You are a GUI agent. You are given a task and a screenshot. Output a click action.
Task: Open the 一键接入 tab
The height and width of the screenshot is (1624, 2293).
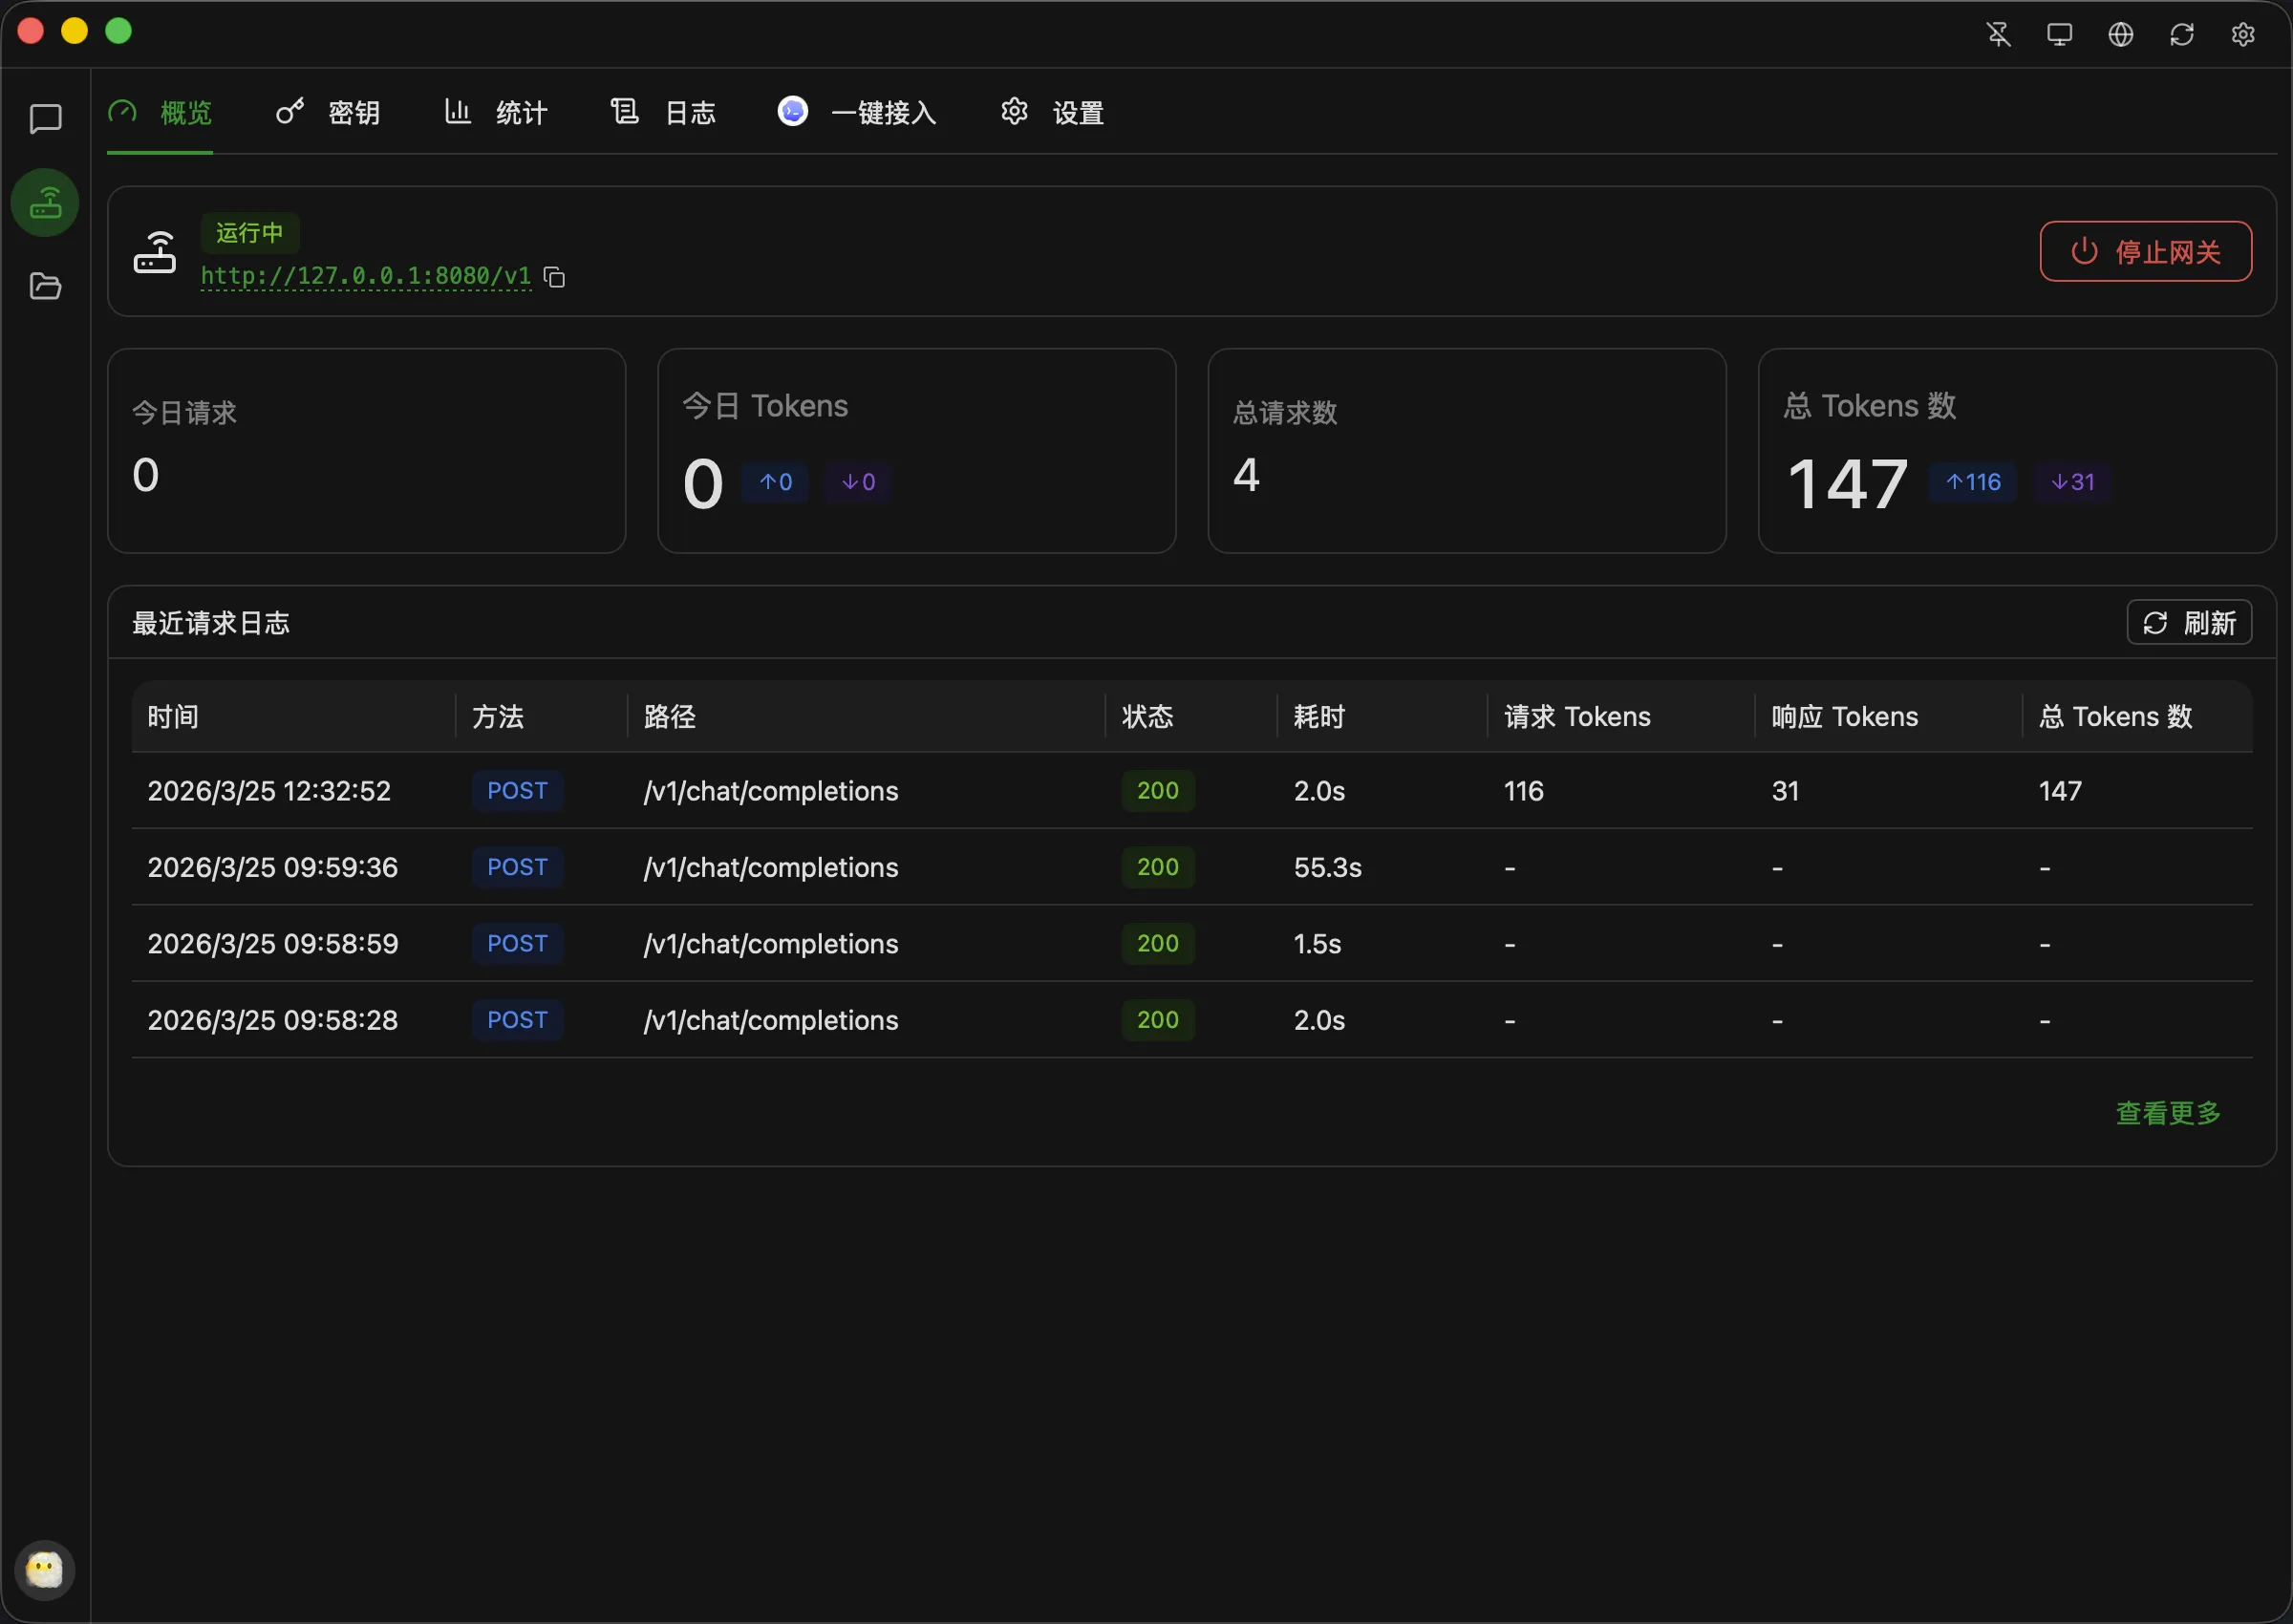click(857, 113)
